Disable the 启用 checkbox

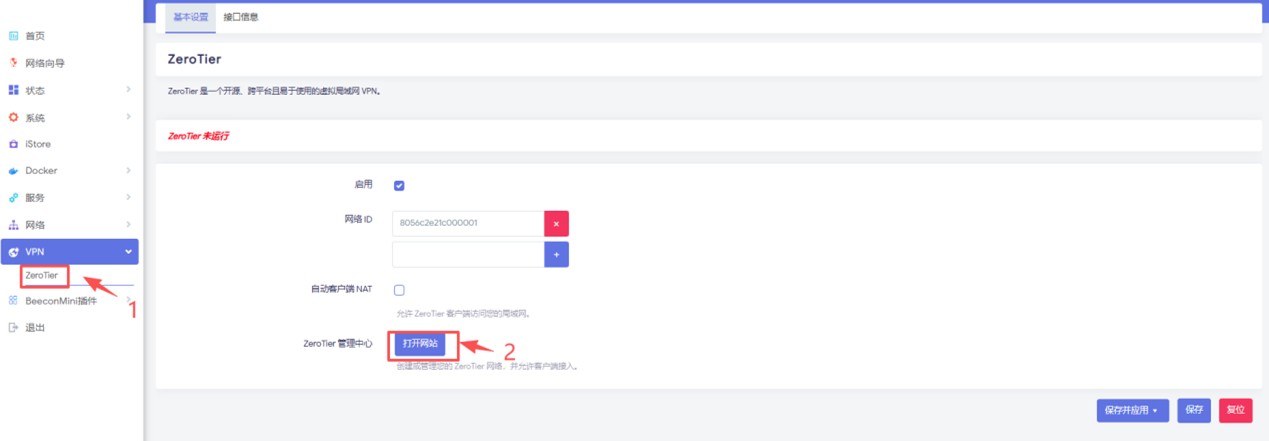coord(399,185)
